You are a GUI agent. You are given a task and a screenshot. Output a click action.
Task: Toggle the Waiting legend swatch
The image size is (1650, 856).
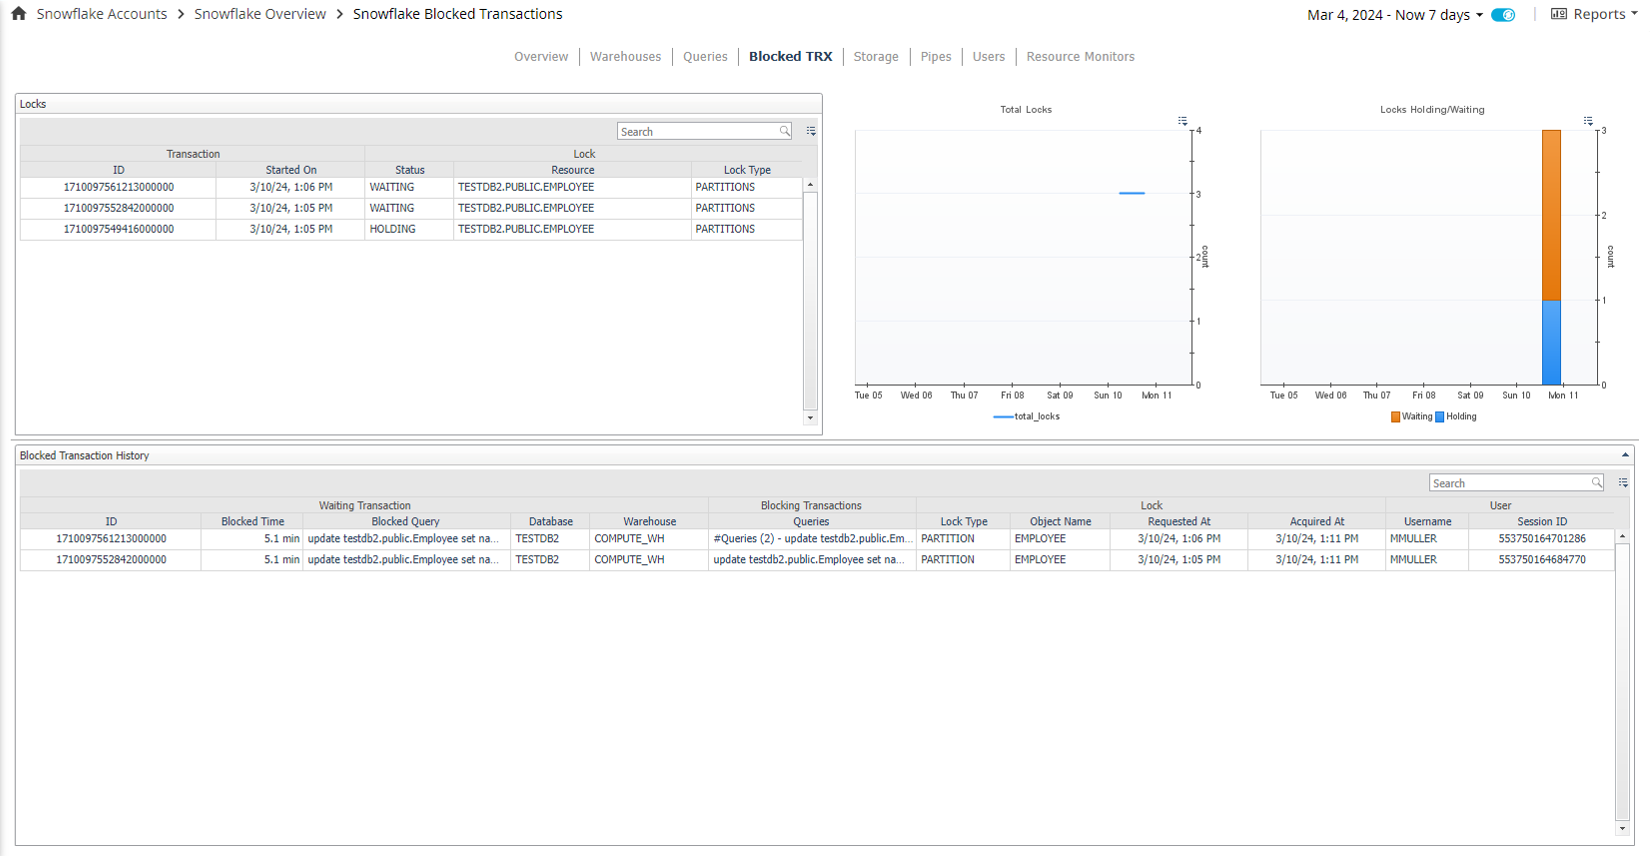point(1395,417)
